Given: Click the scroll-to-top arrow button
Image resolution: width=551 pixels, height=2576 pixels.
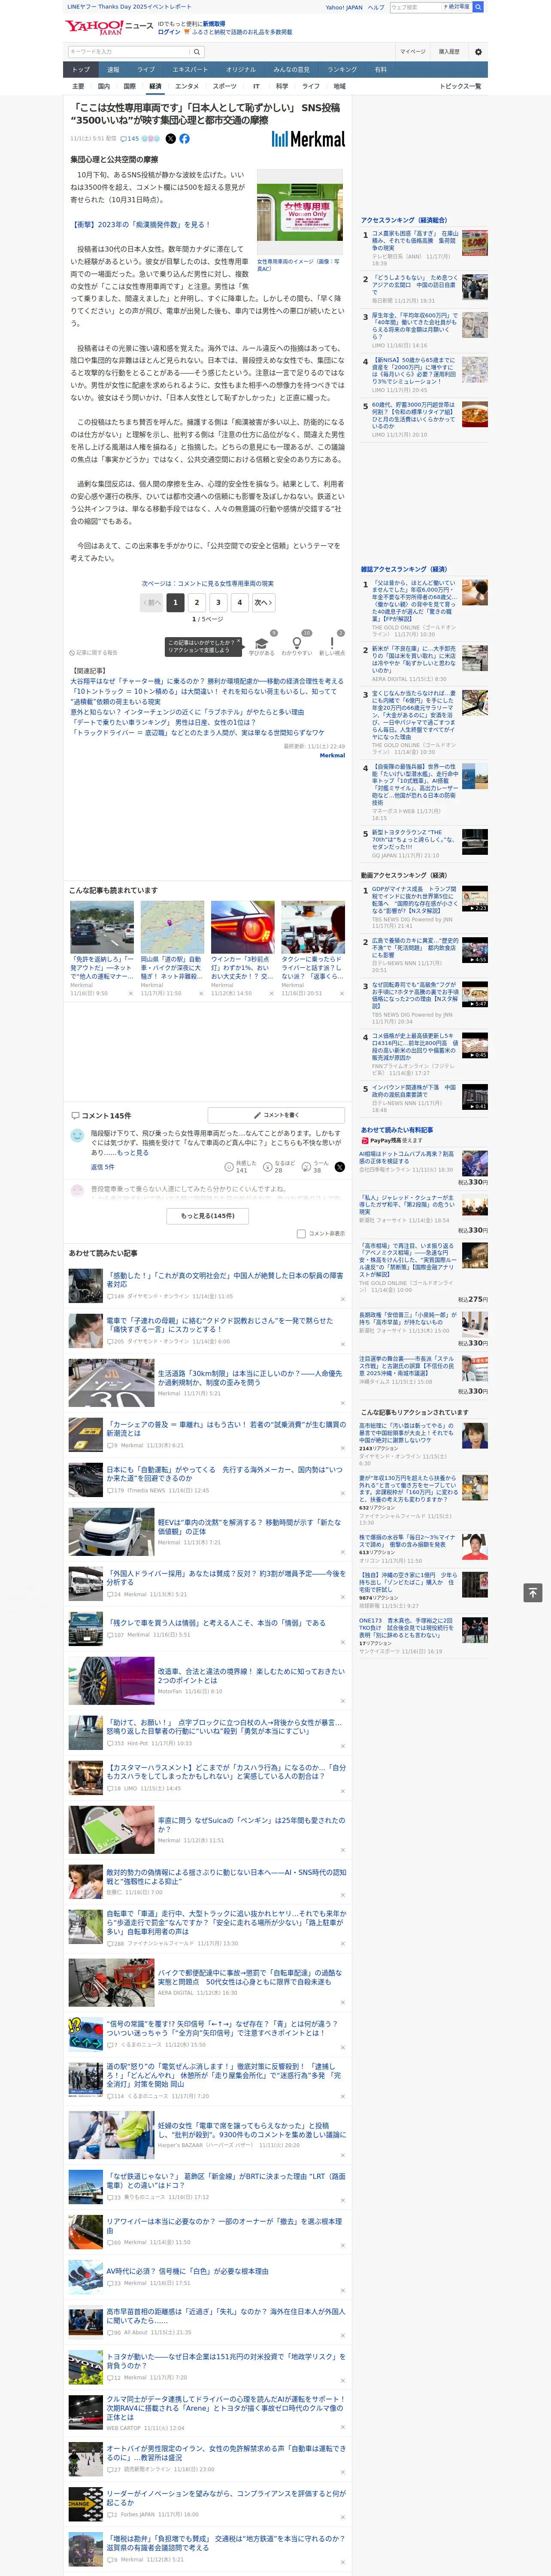Looking at the screenshot, I should pyautogui.click(x=533, y=1592).
